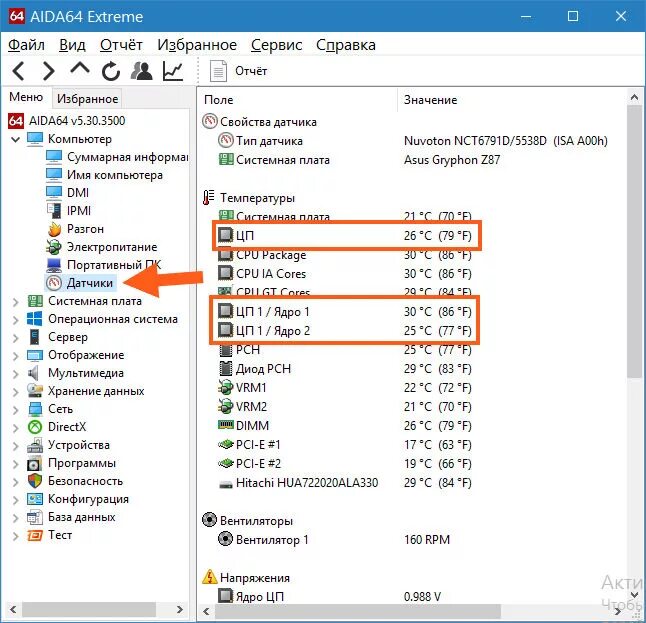Click the tree panel's horizontal scroll left arrow
Image resolution: width=646 pixels, height=623 pixels.
click(x=13, y=609)
